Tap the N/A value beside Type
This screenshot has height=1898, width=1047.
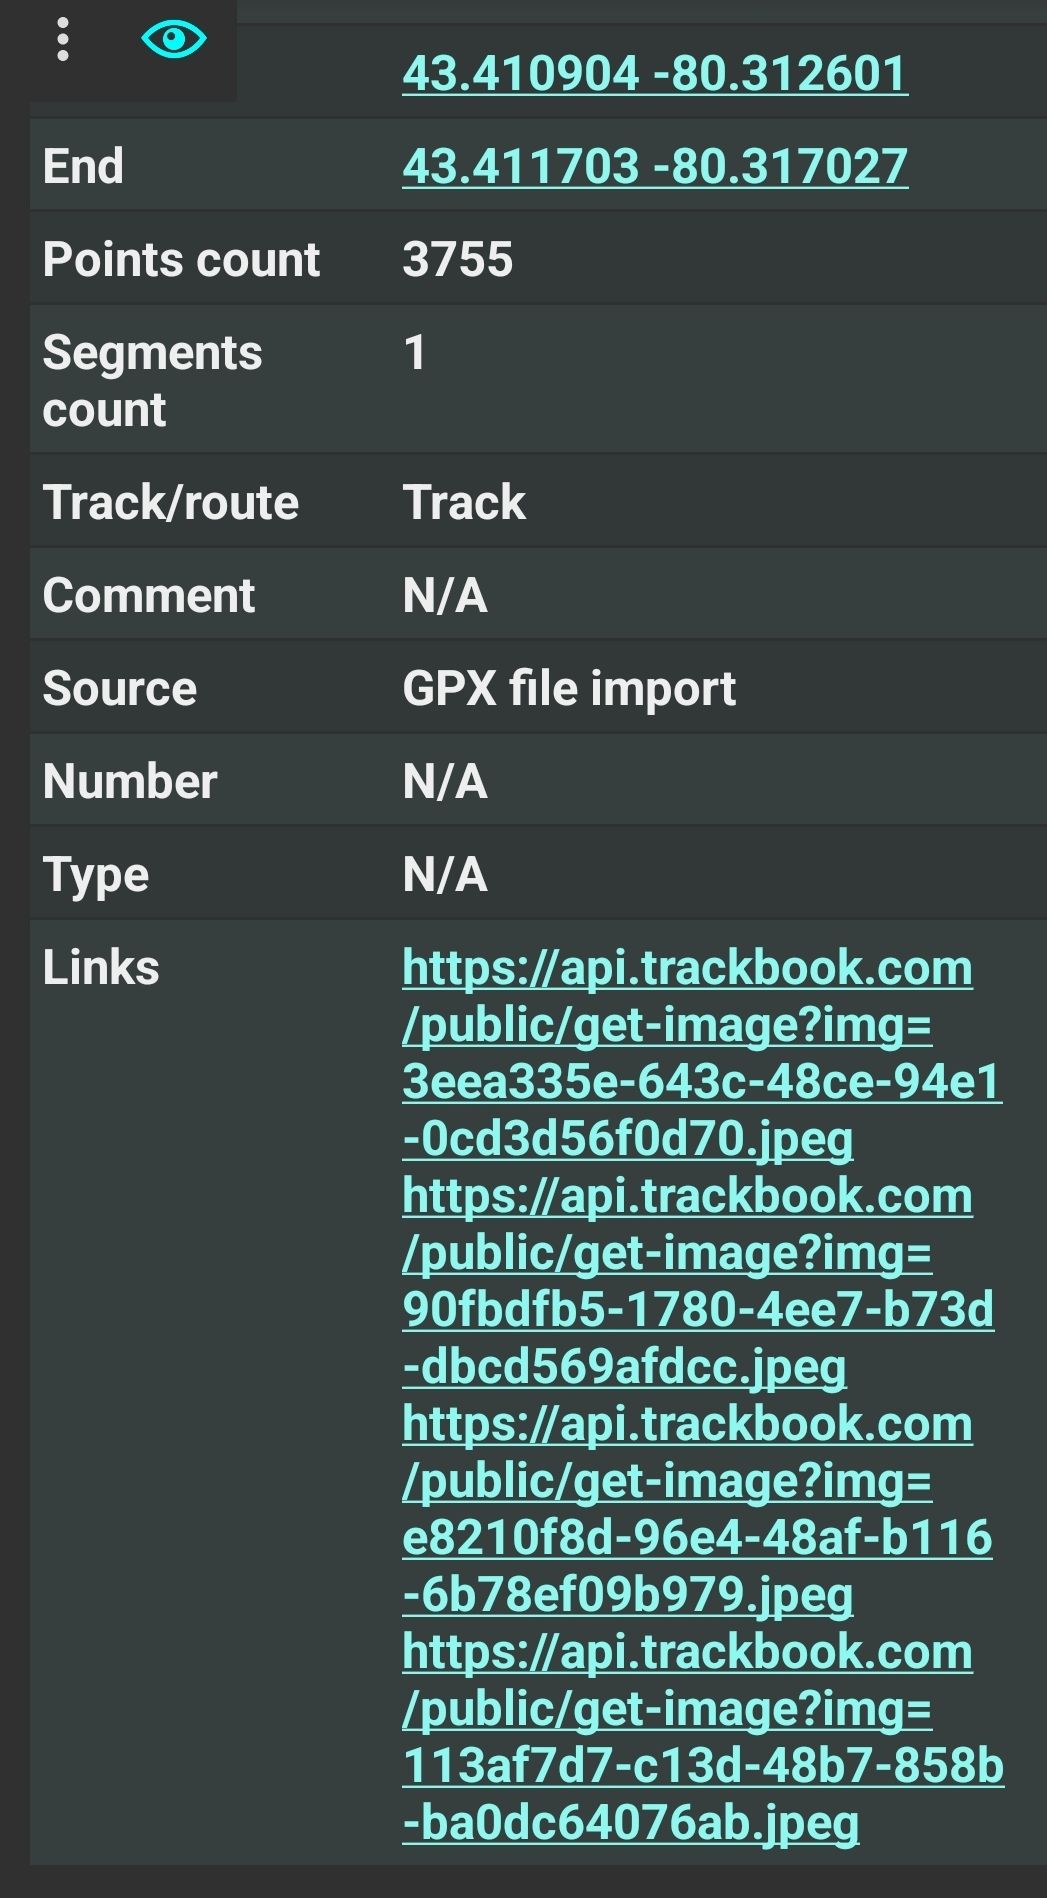pos(445,875)
